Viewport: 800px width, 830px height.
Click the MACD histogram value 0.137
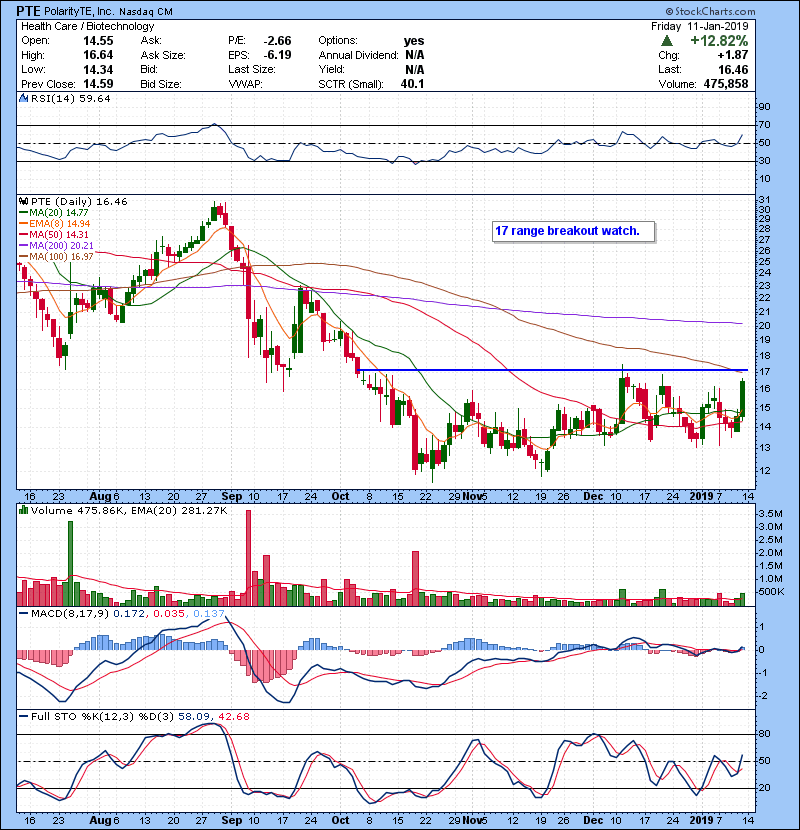click(209, 614)
